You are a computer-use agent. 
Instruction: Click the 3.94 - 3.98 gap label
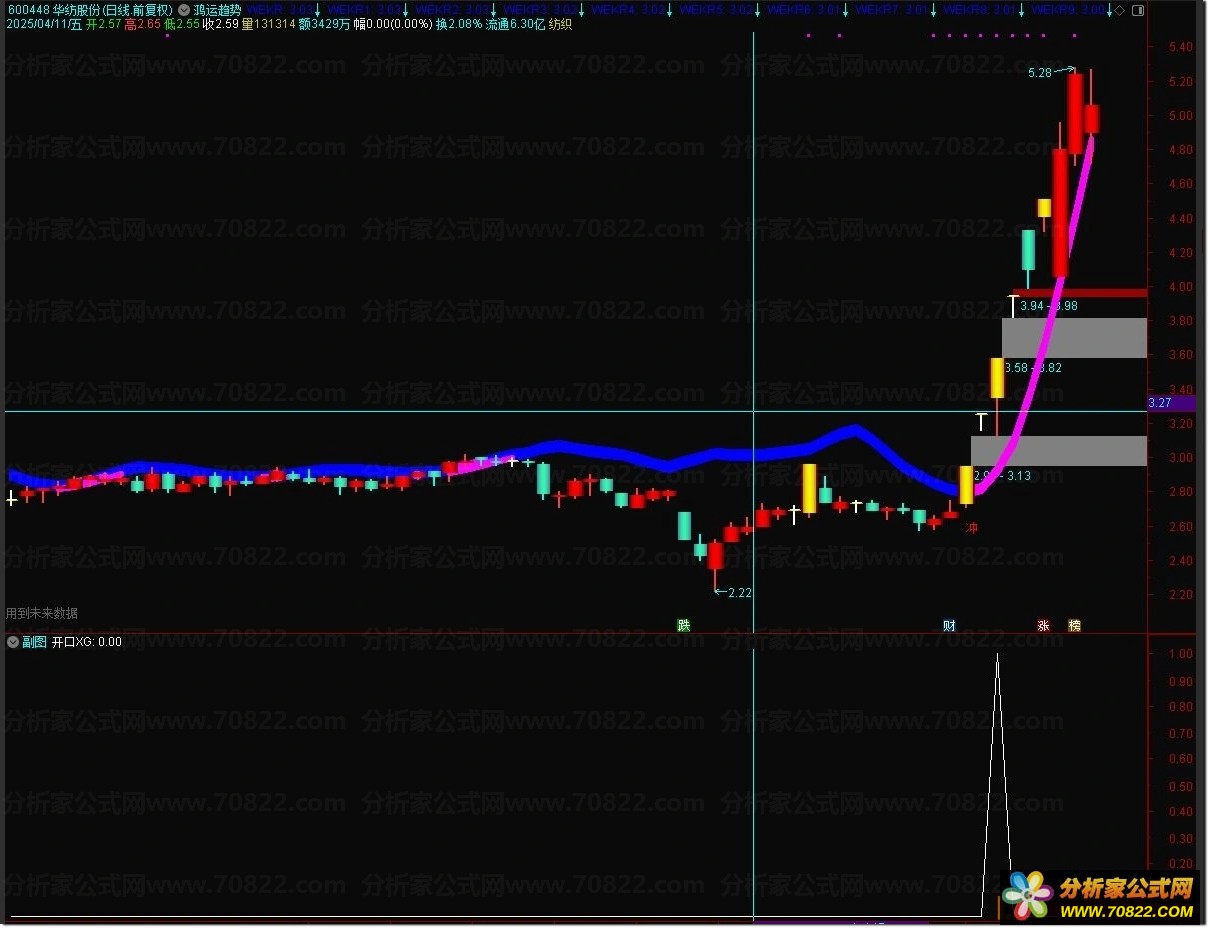pyautogui.click(x=1048, y=306)
